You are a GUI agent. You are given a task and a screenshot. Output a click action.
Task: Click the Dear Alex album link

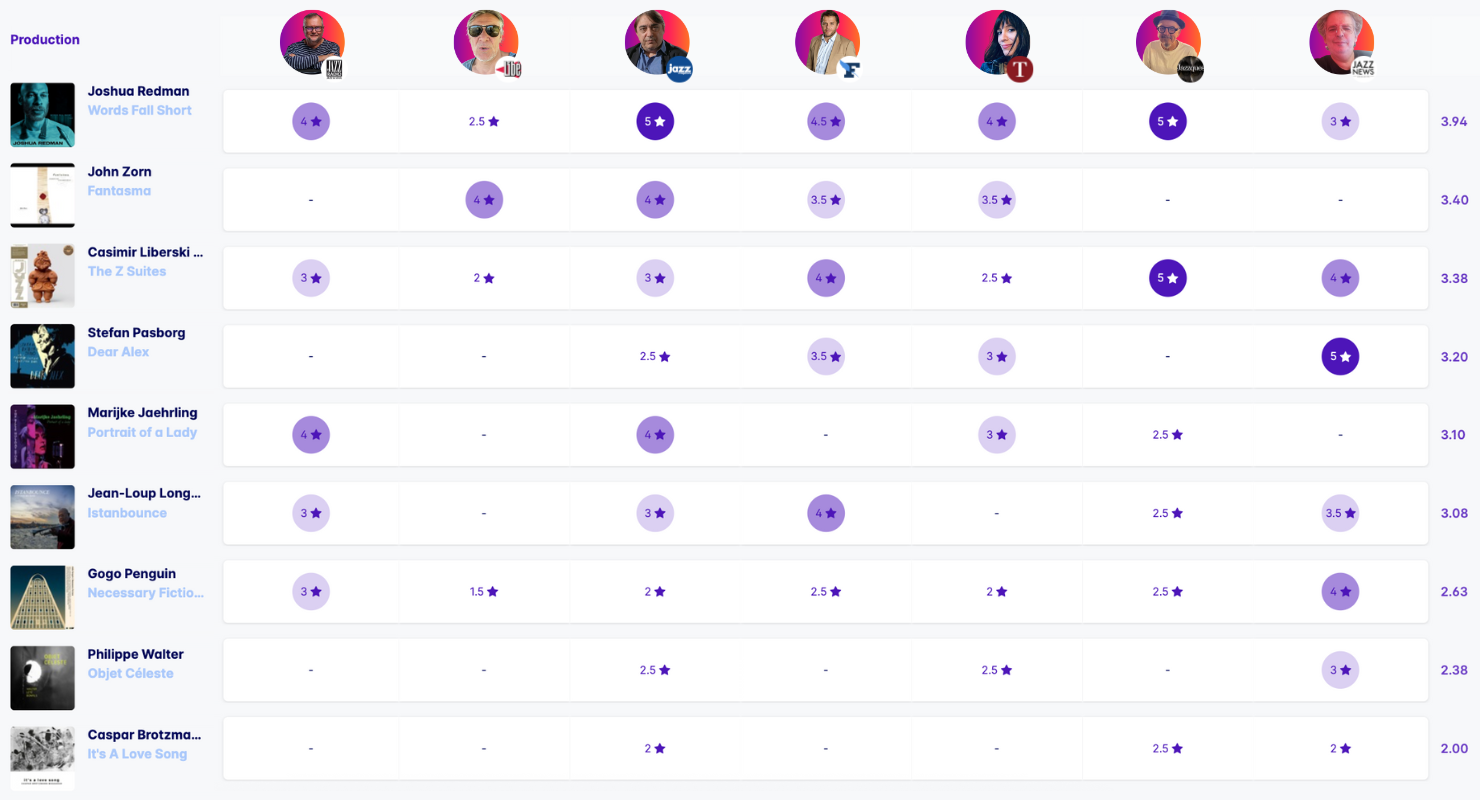(118, 352)
